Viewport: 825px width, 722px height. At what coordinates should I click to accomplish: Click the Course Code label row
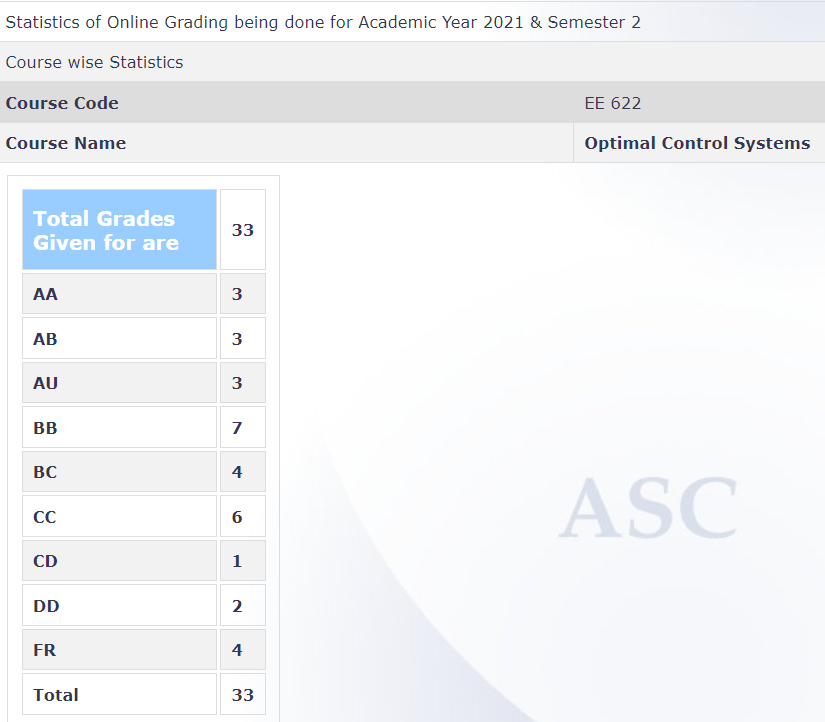(62, 102)
